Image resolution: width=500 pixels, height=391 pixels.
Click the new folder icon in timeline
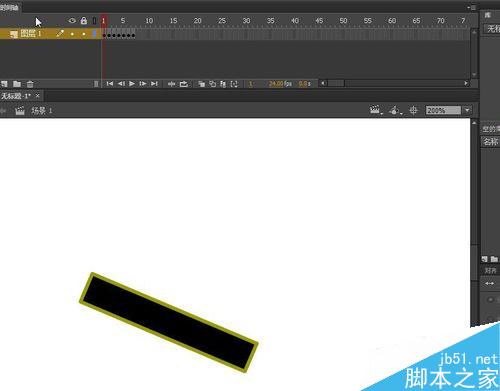17,84
